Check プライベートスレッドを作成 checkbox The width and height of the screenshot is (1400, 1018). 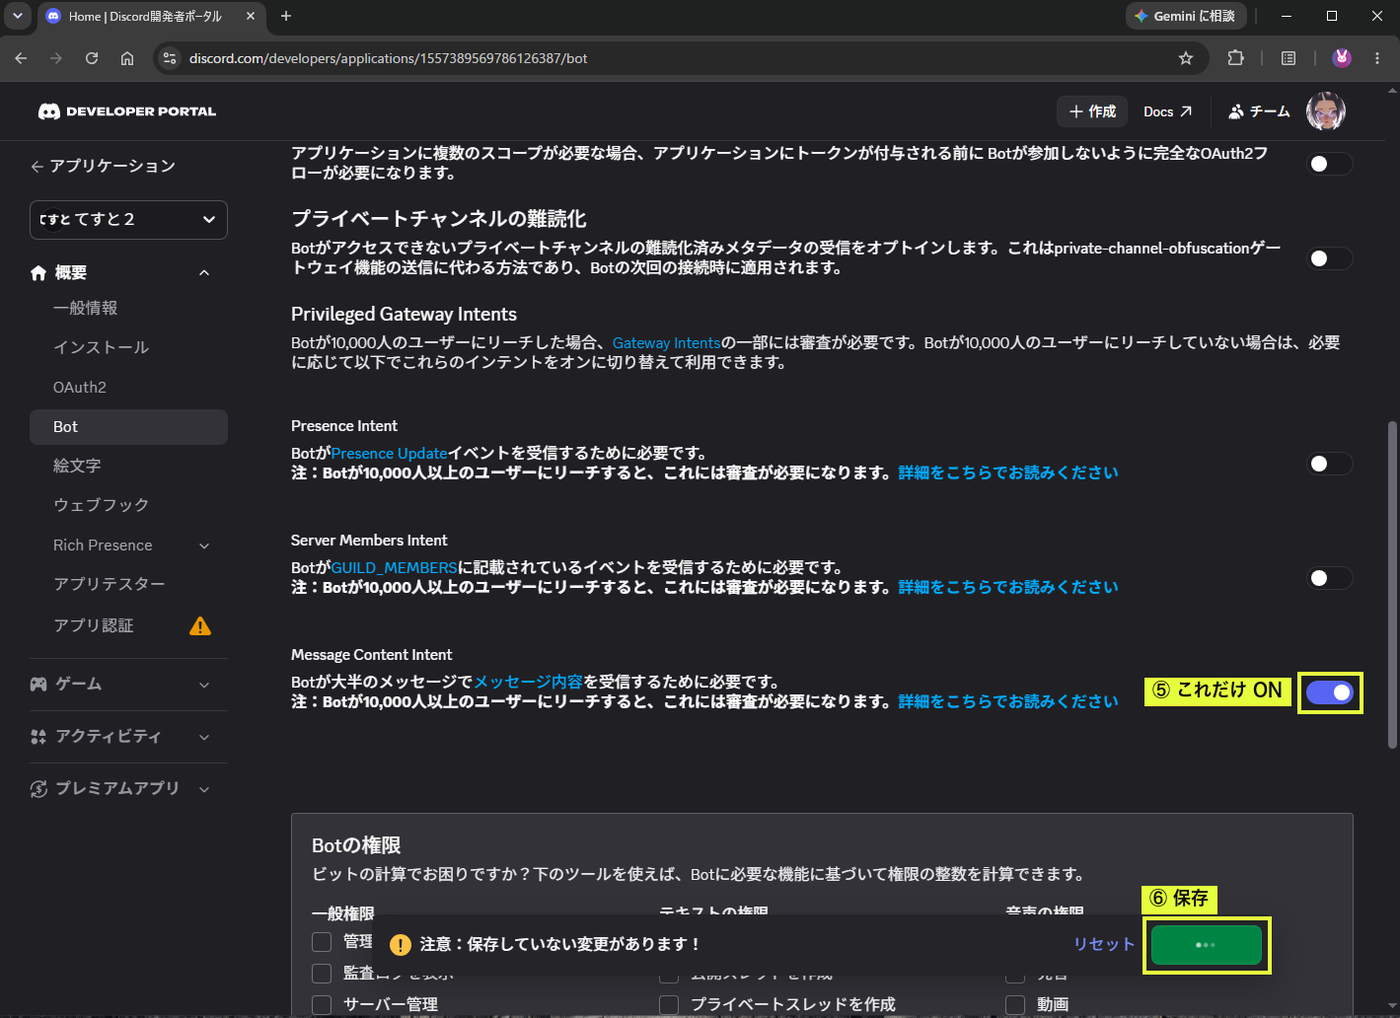pos(669,1004)
